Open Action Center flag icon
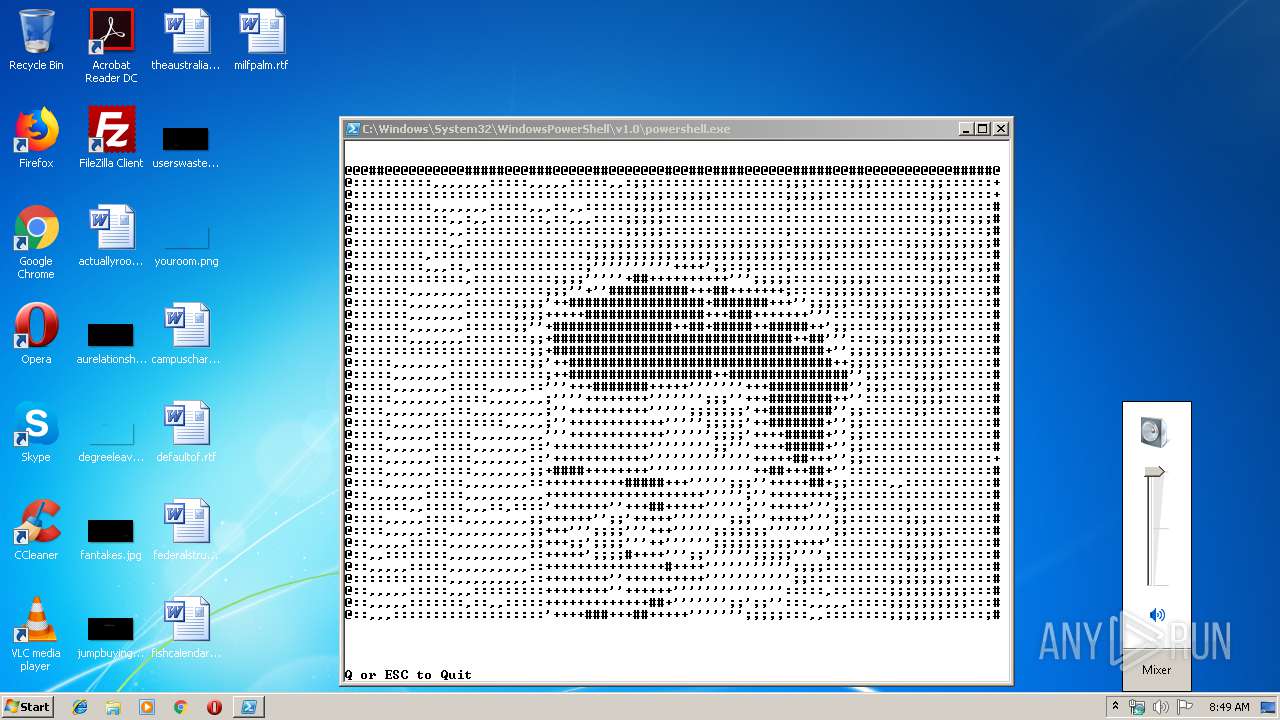 [x=1183, y=707]
